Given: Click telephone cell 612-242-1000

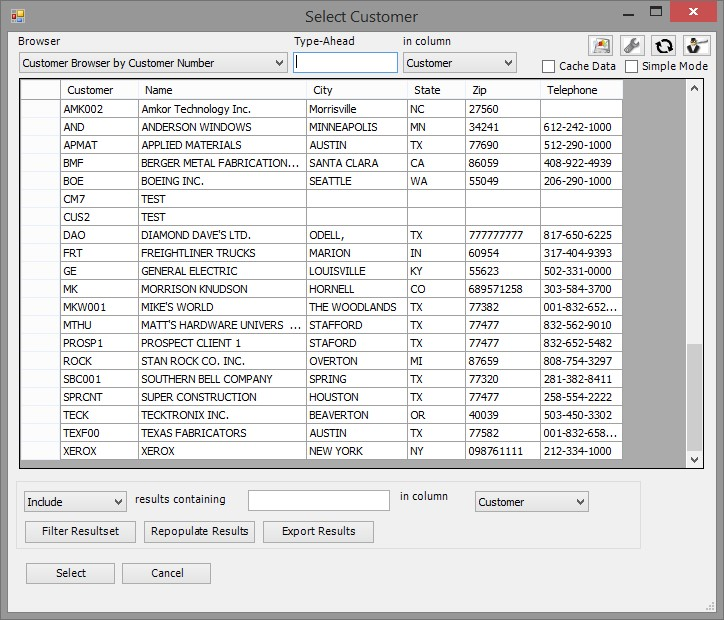Looking at the screenshot, I should tap(581, 127).
